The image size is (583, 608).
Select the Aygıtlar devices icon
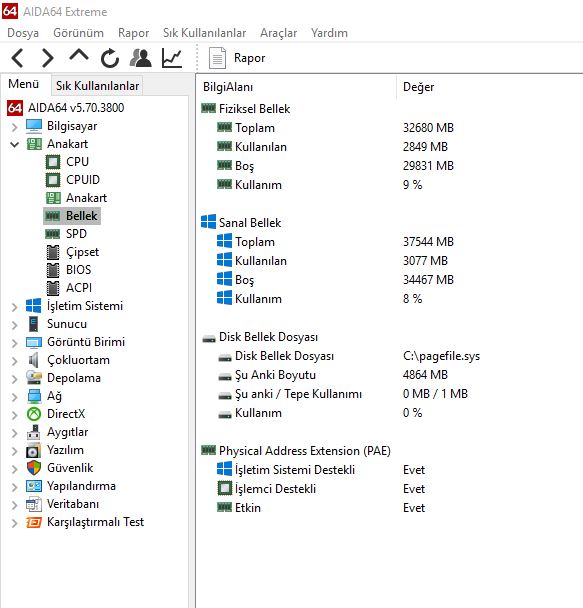click(x=34, y=432)
